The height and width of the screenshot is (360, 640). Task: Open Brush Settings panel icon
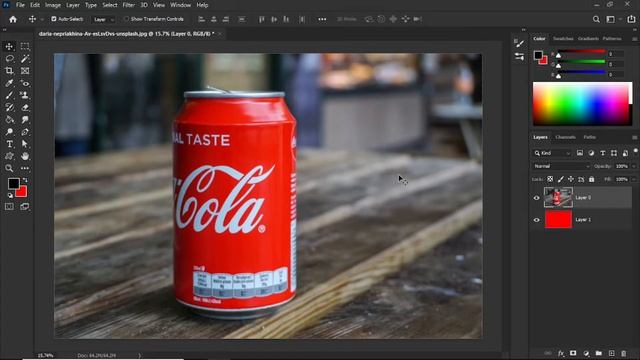[519, 43]
